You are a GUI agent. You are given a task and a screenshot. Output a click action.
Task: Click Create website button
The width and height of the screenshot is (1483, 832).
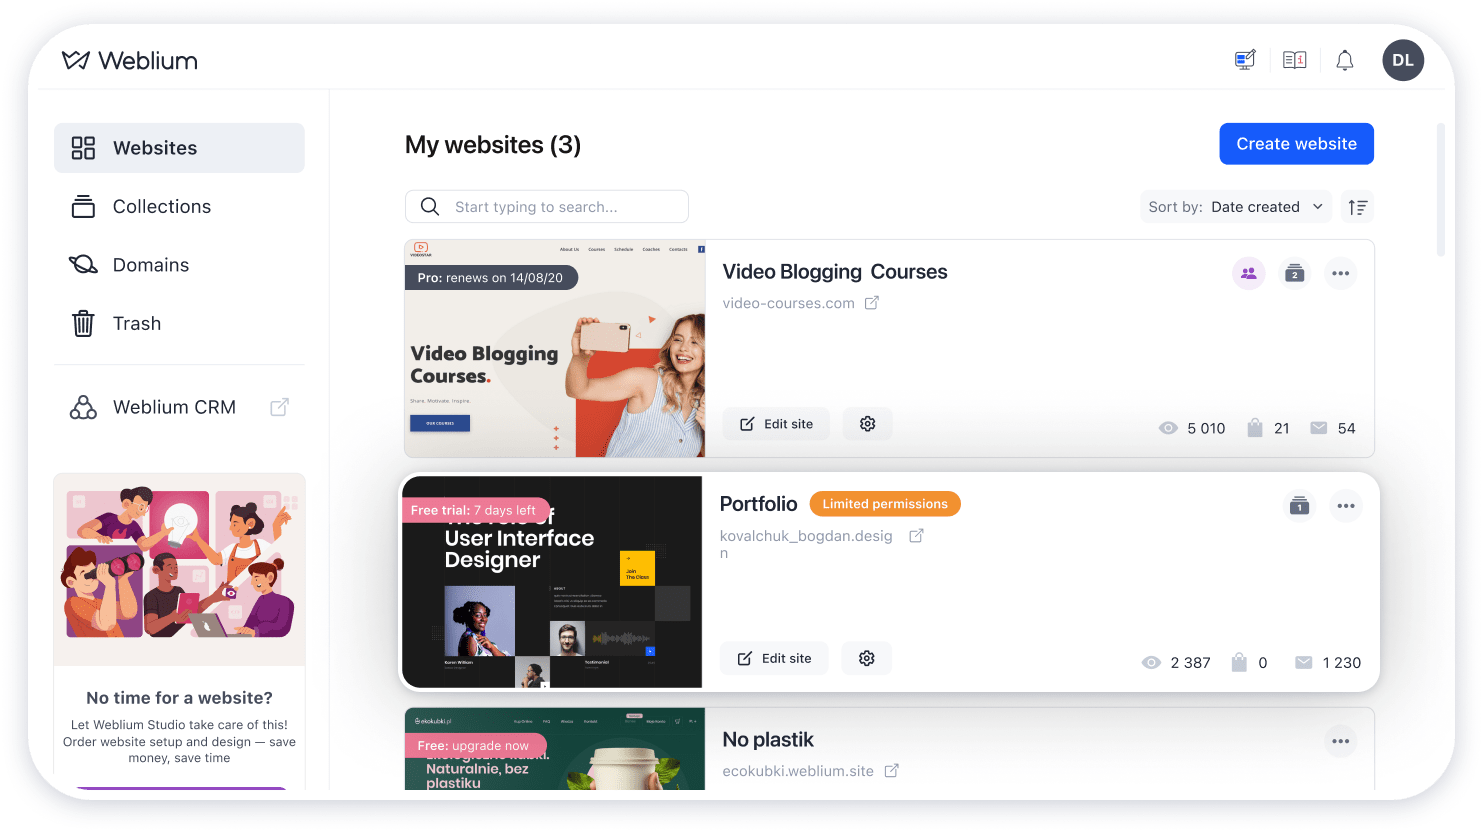pos(1296,144)
